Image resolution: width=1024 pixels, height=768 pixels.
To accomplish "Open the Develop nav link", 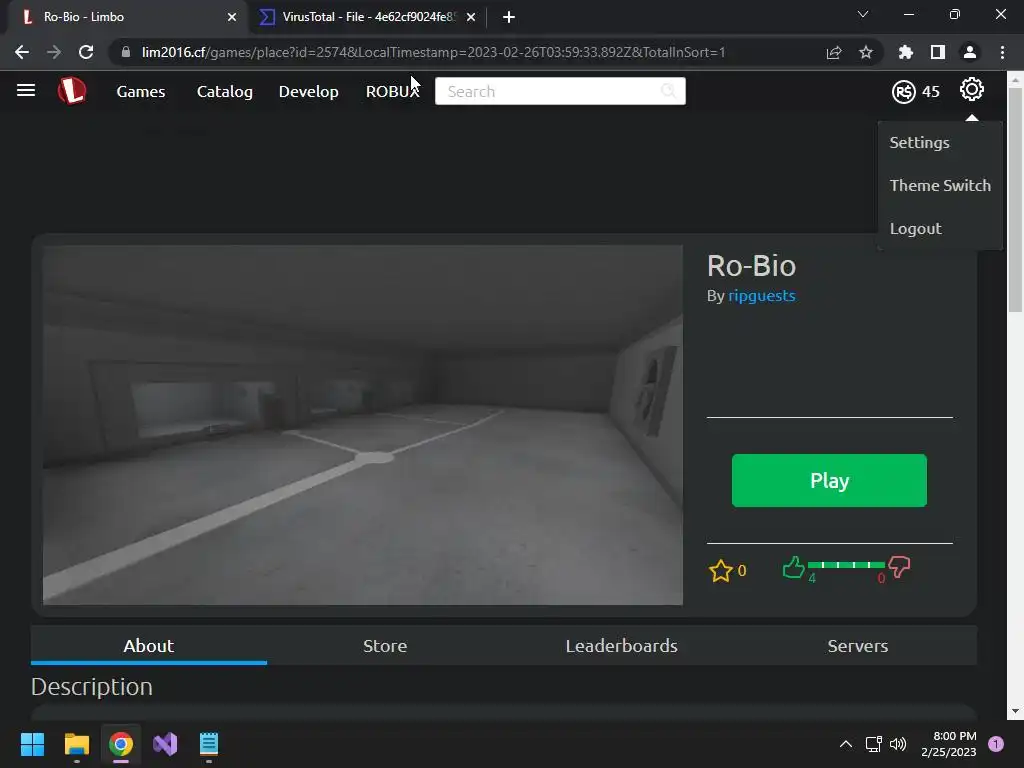I will [x=308, y=91].
